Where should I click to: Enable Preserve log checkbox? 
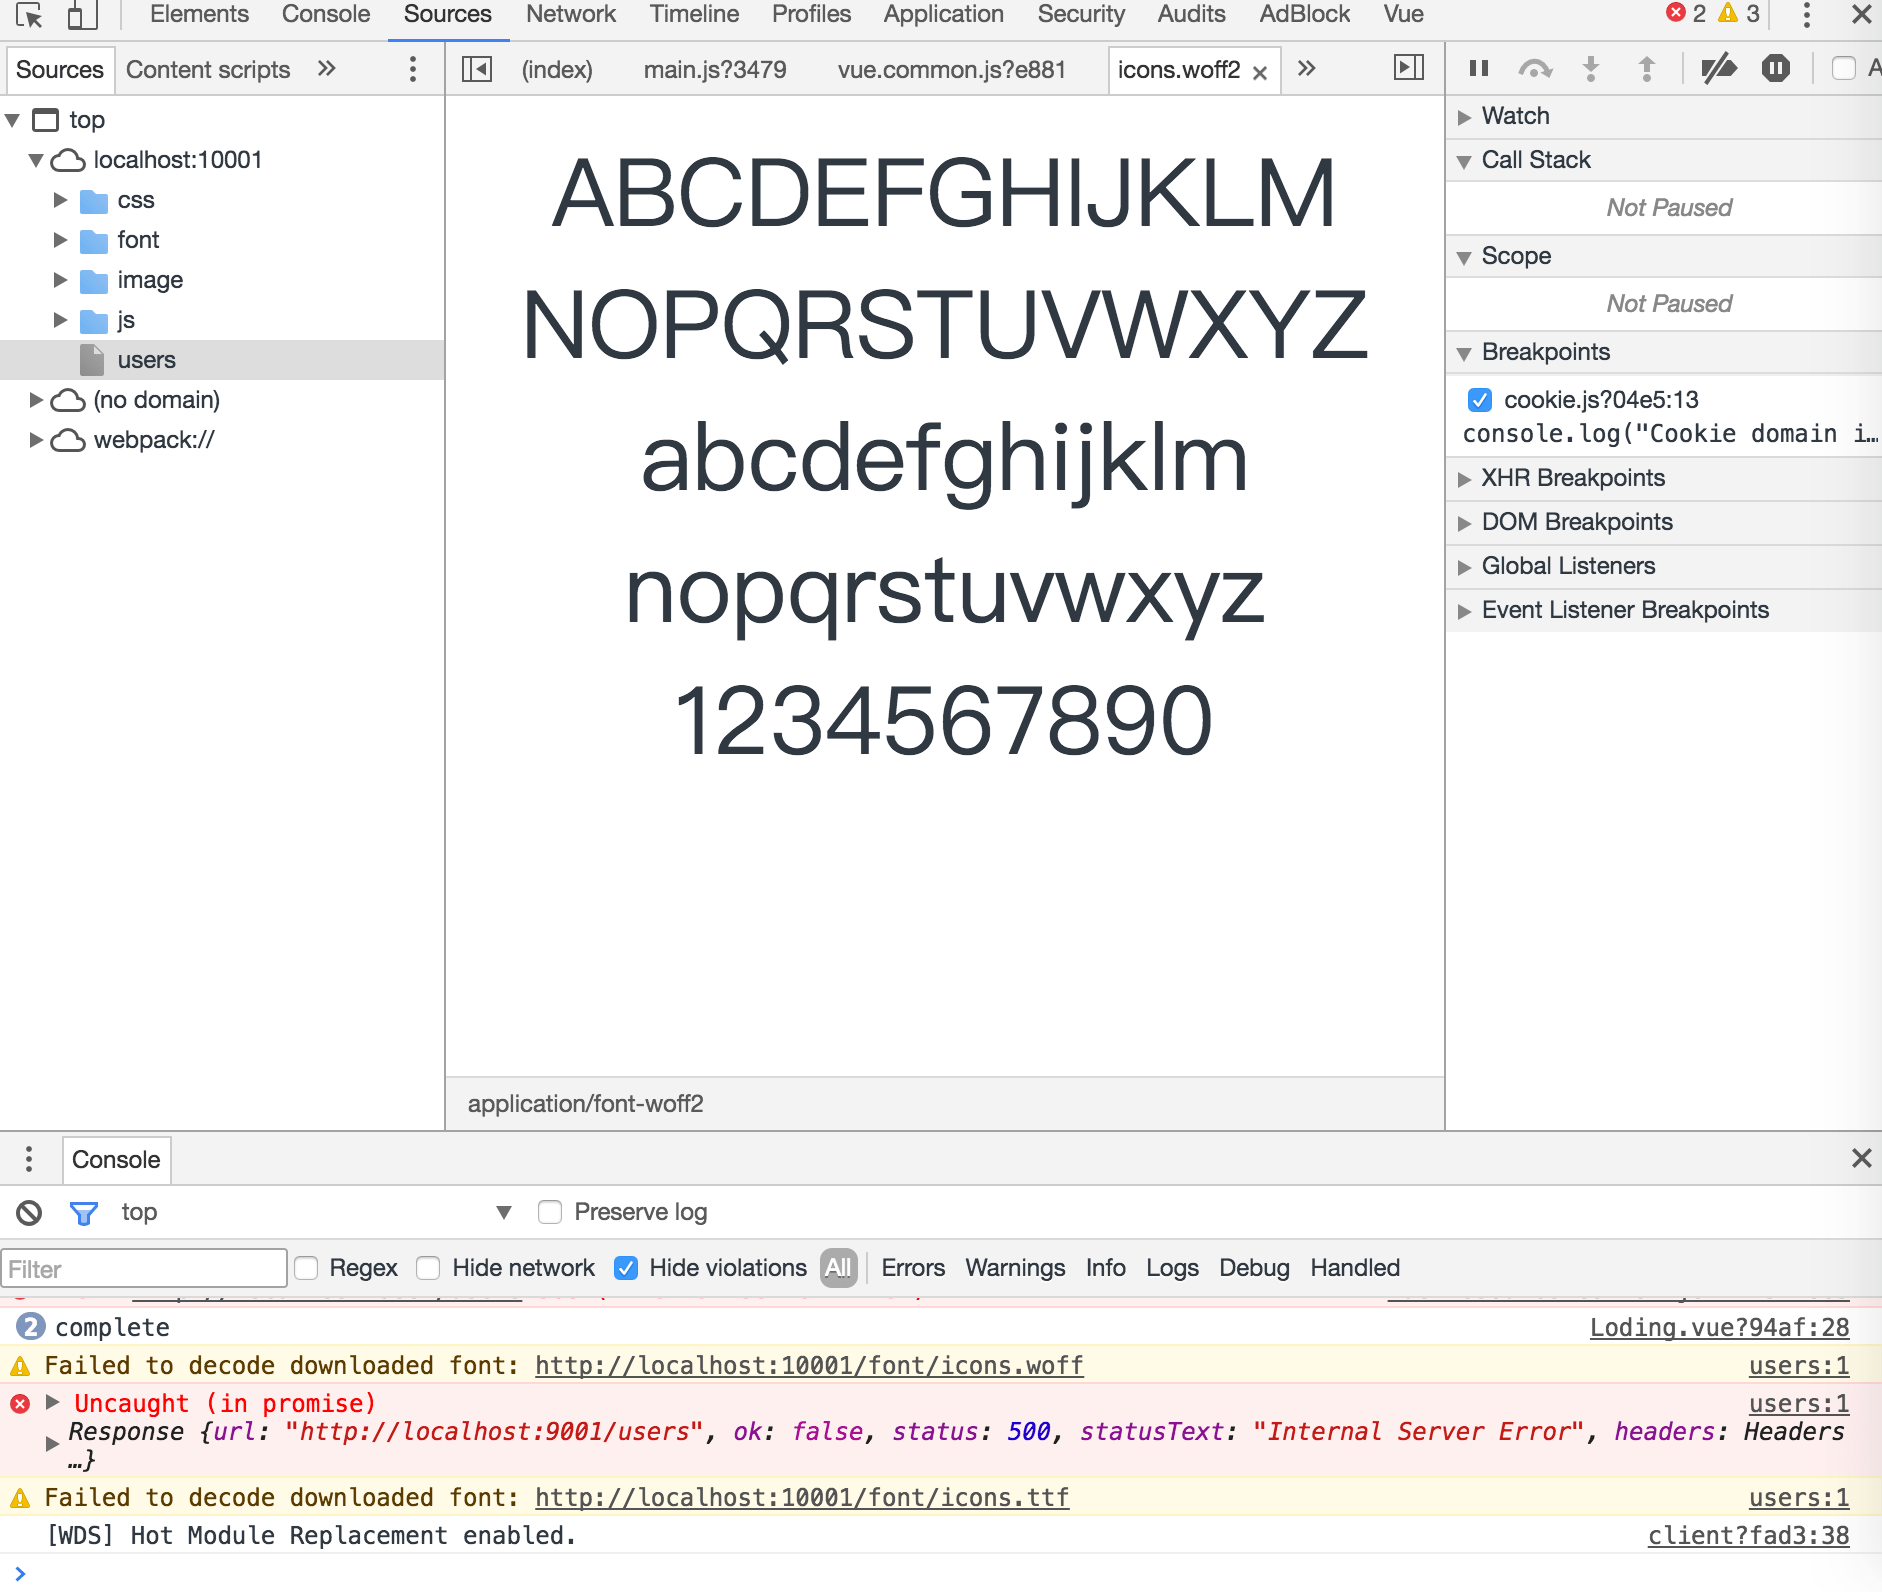click(550, 1212)
